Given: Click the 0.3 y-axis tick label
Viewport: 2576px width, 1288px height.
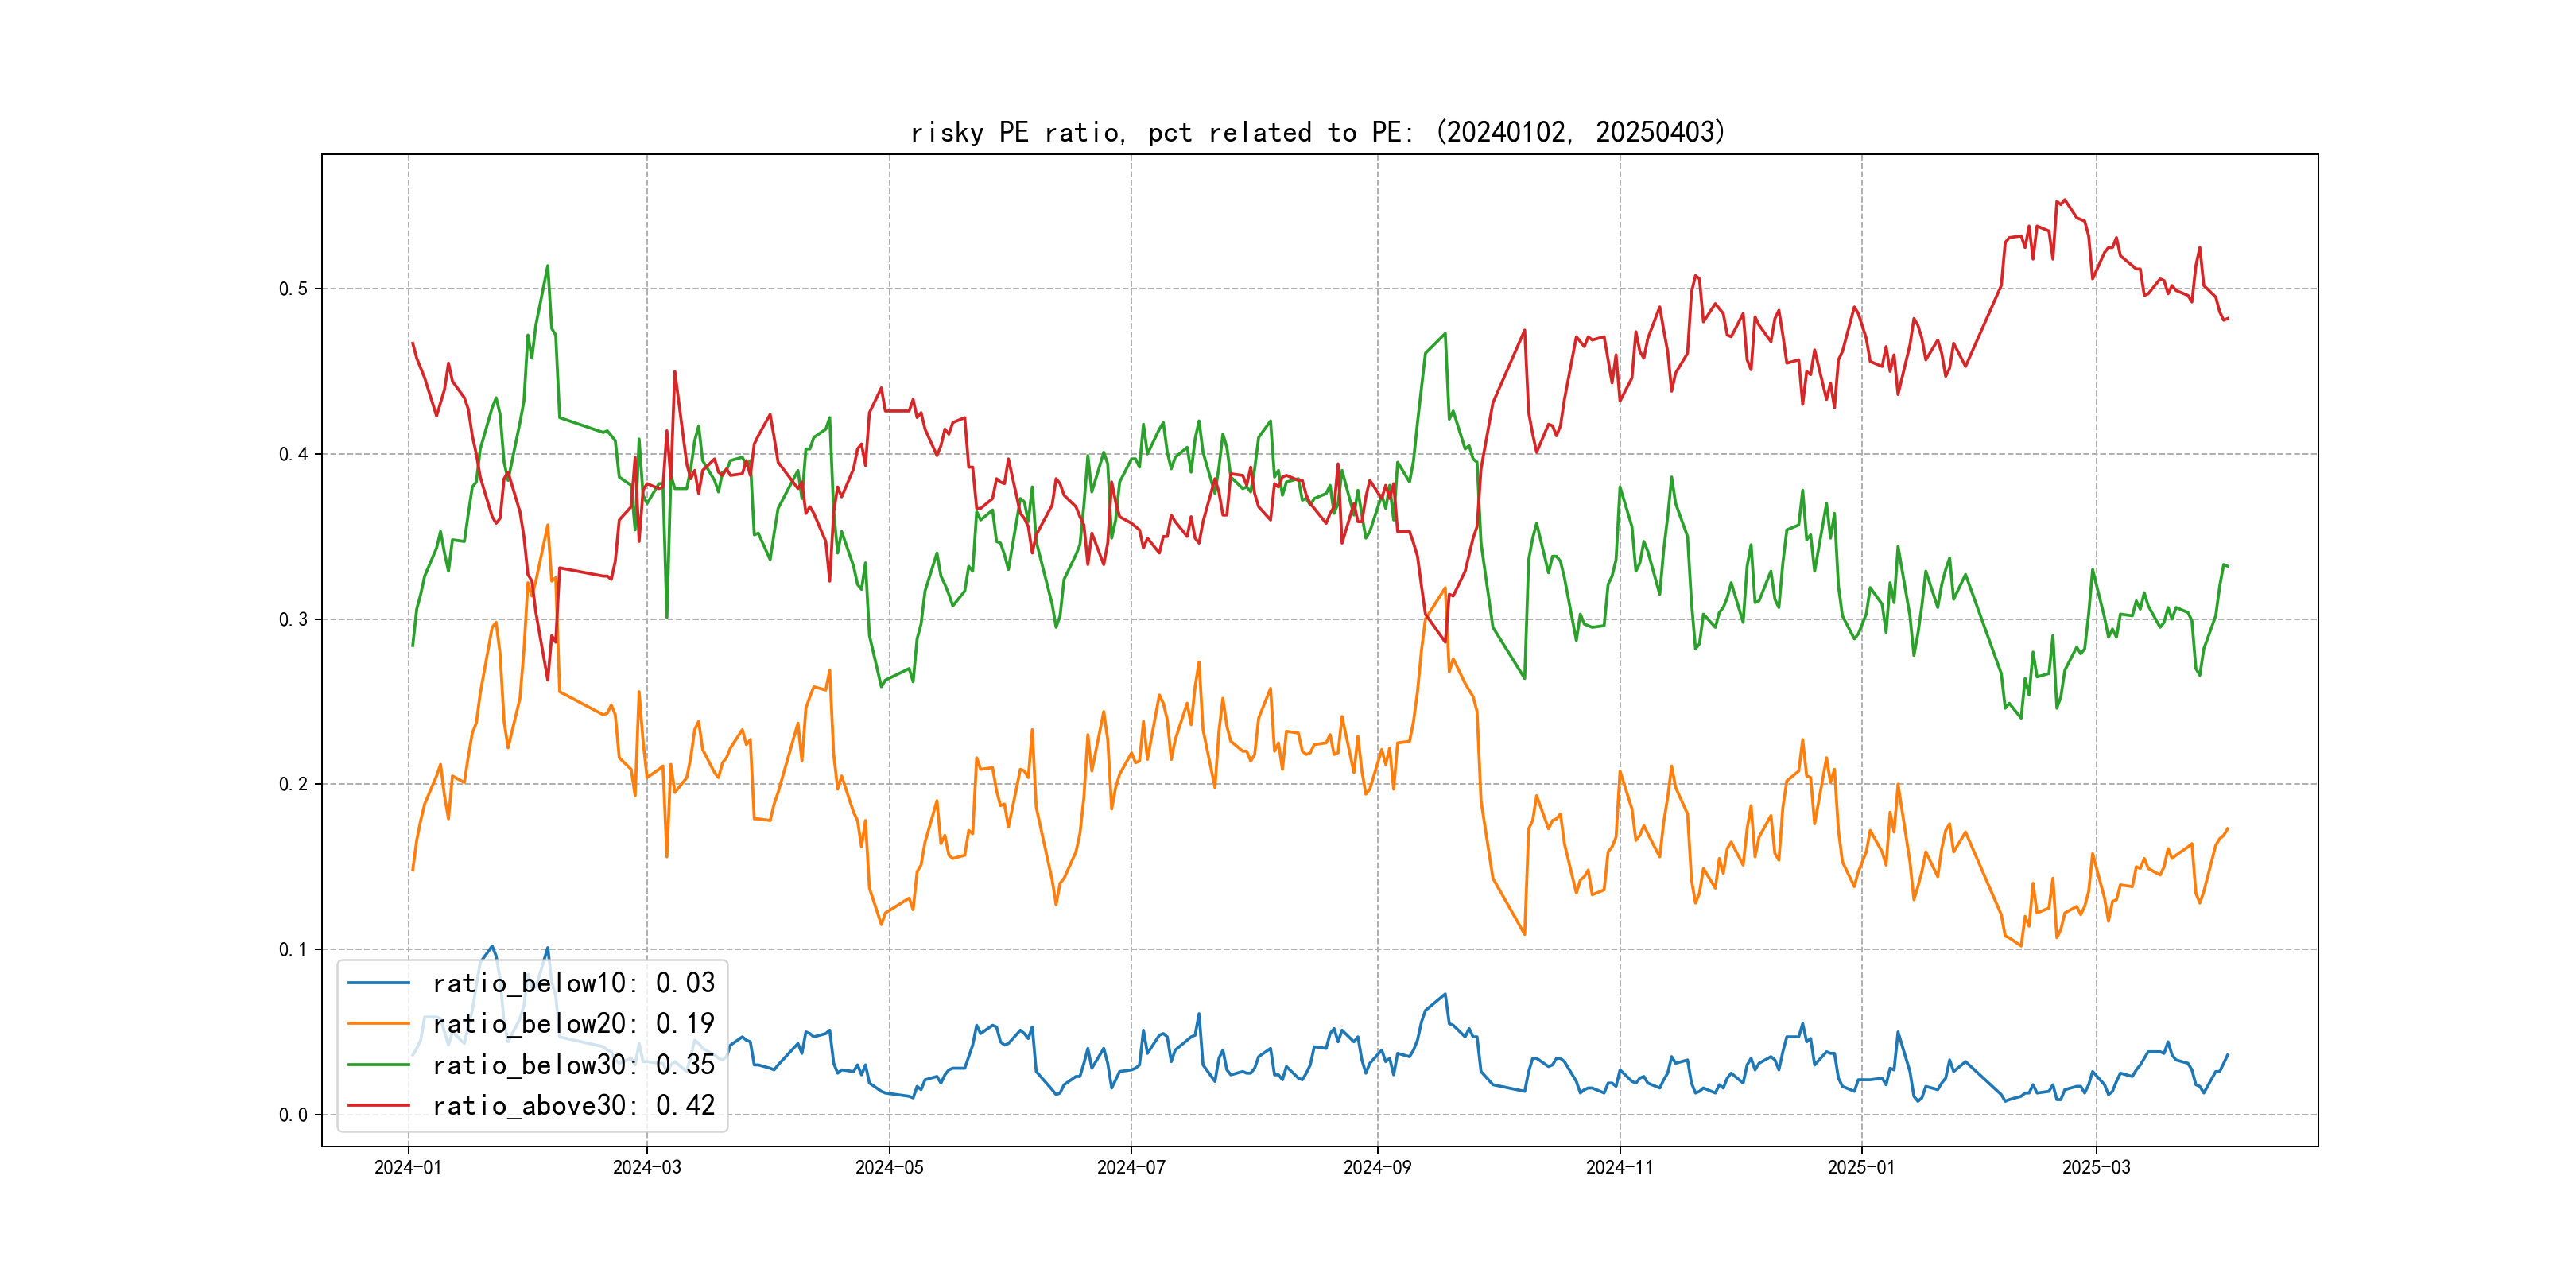Looking at the screenshot, I should (x=293, y=619).
